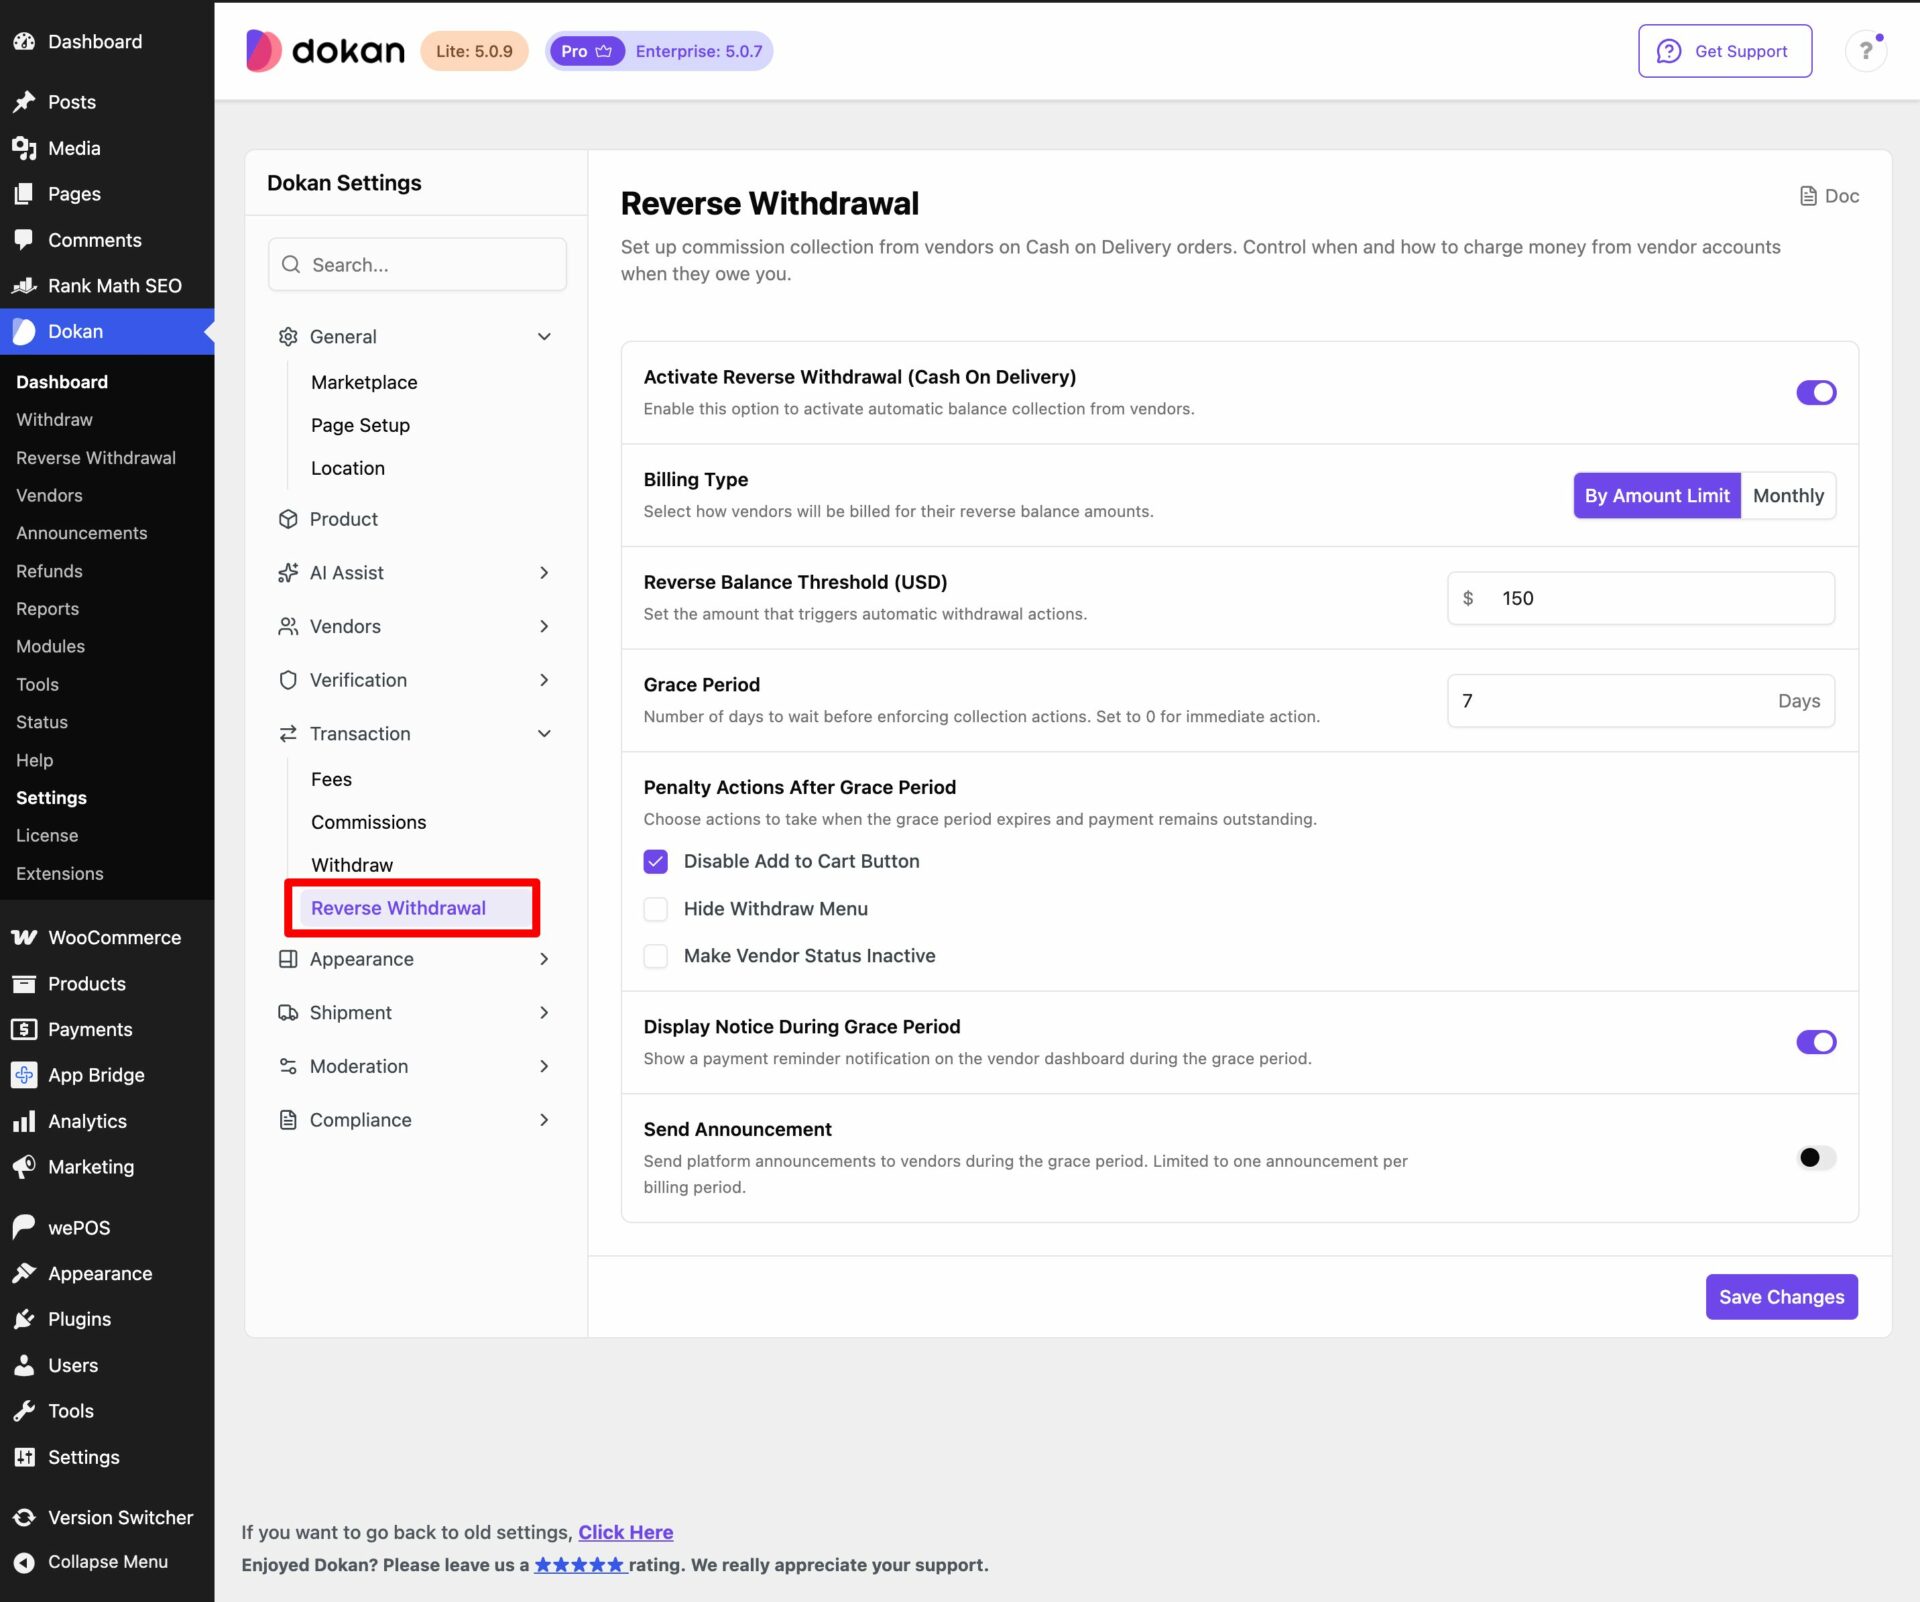Click Save Changes button

click(x=1781, y=1297)
